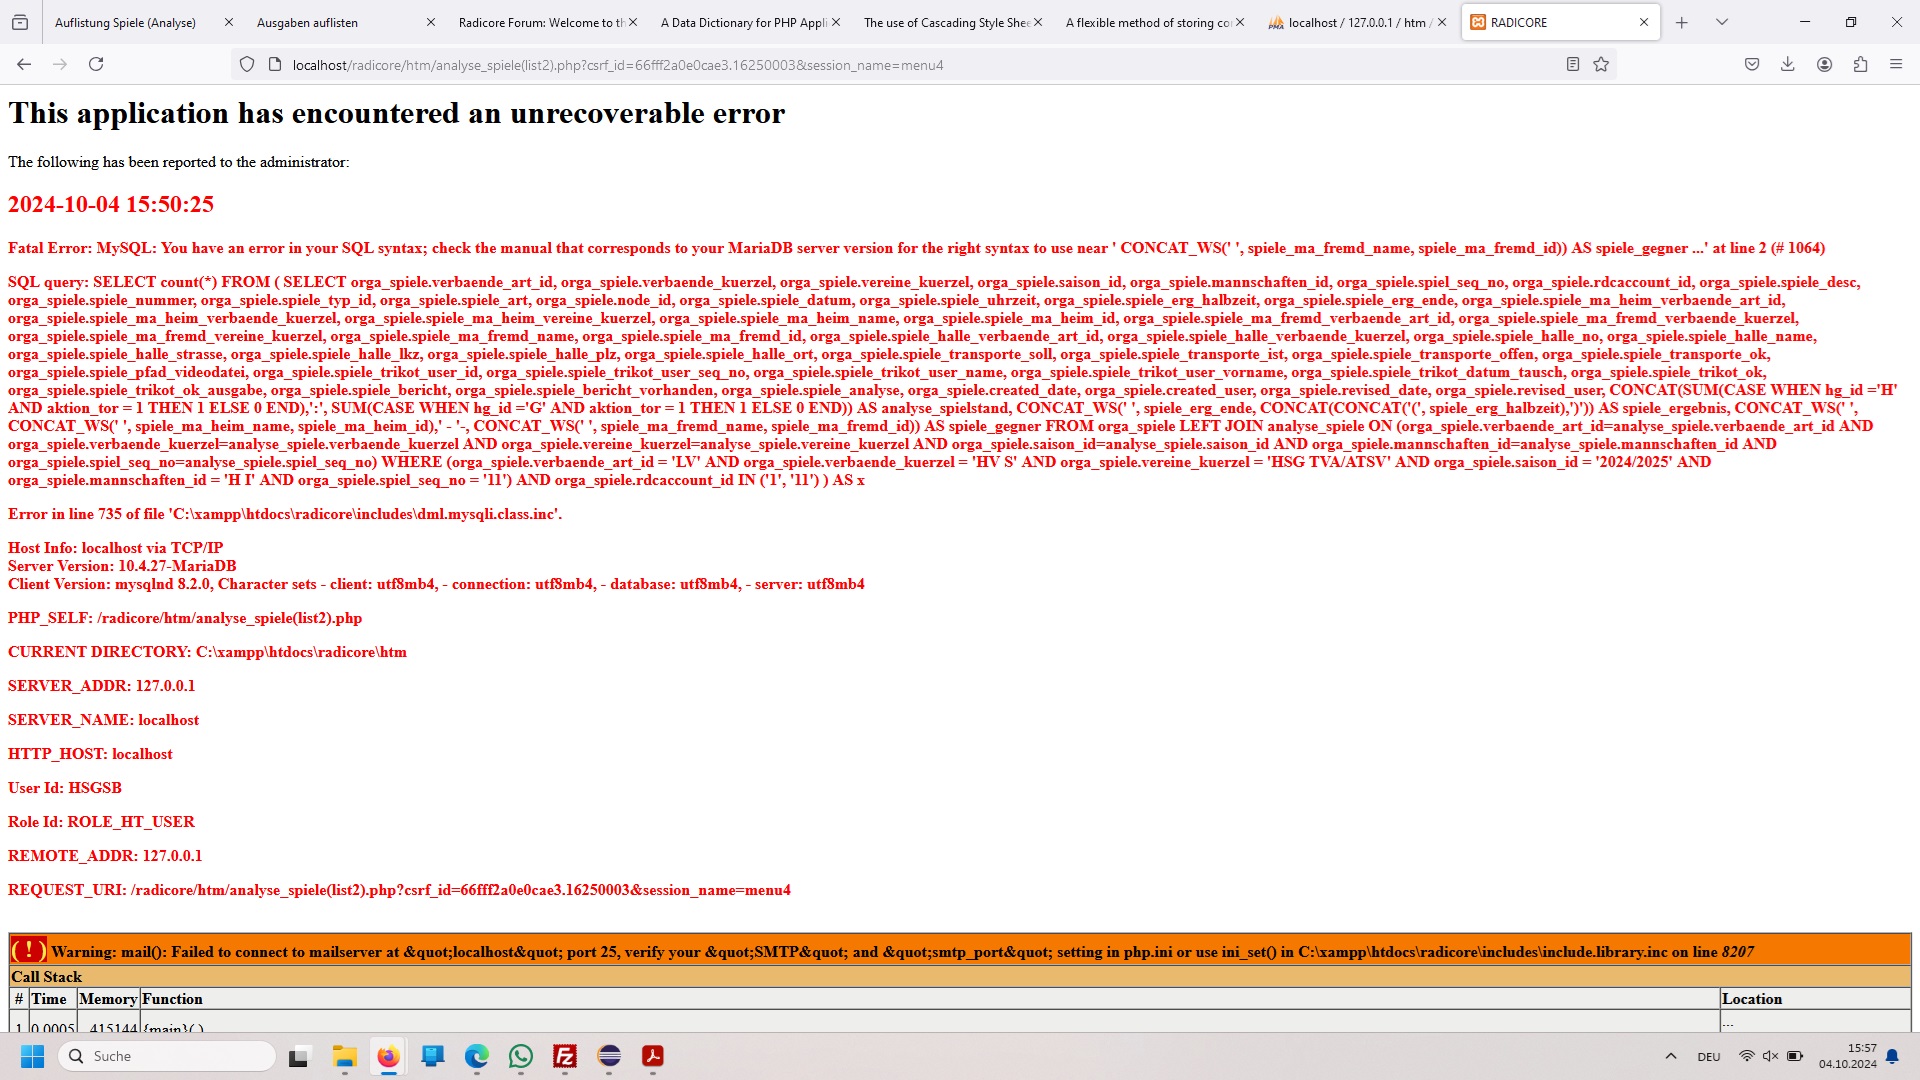Save to Pocket icon

point(1752,65)
